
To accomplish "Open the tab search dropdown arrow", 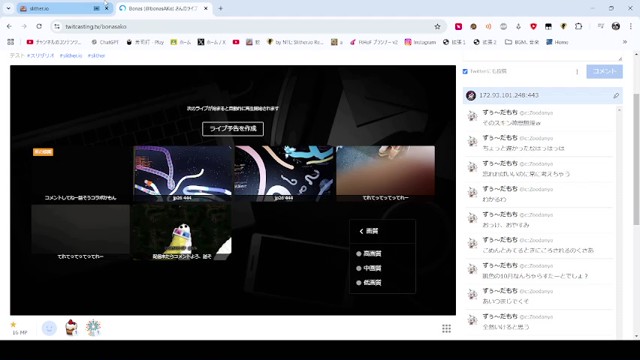I will click(x=8, y=8).
